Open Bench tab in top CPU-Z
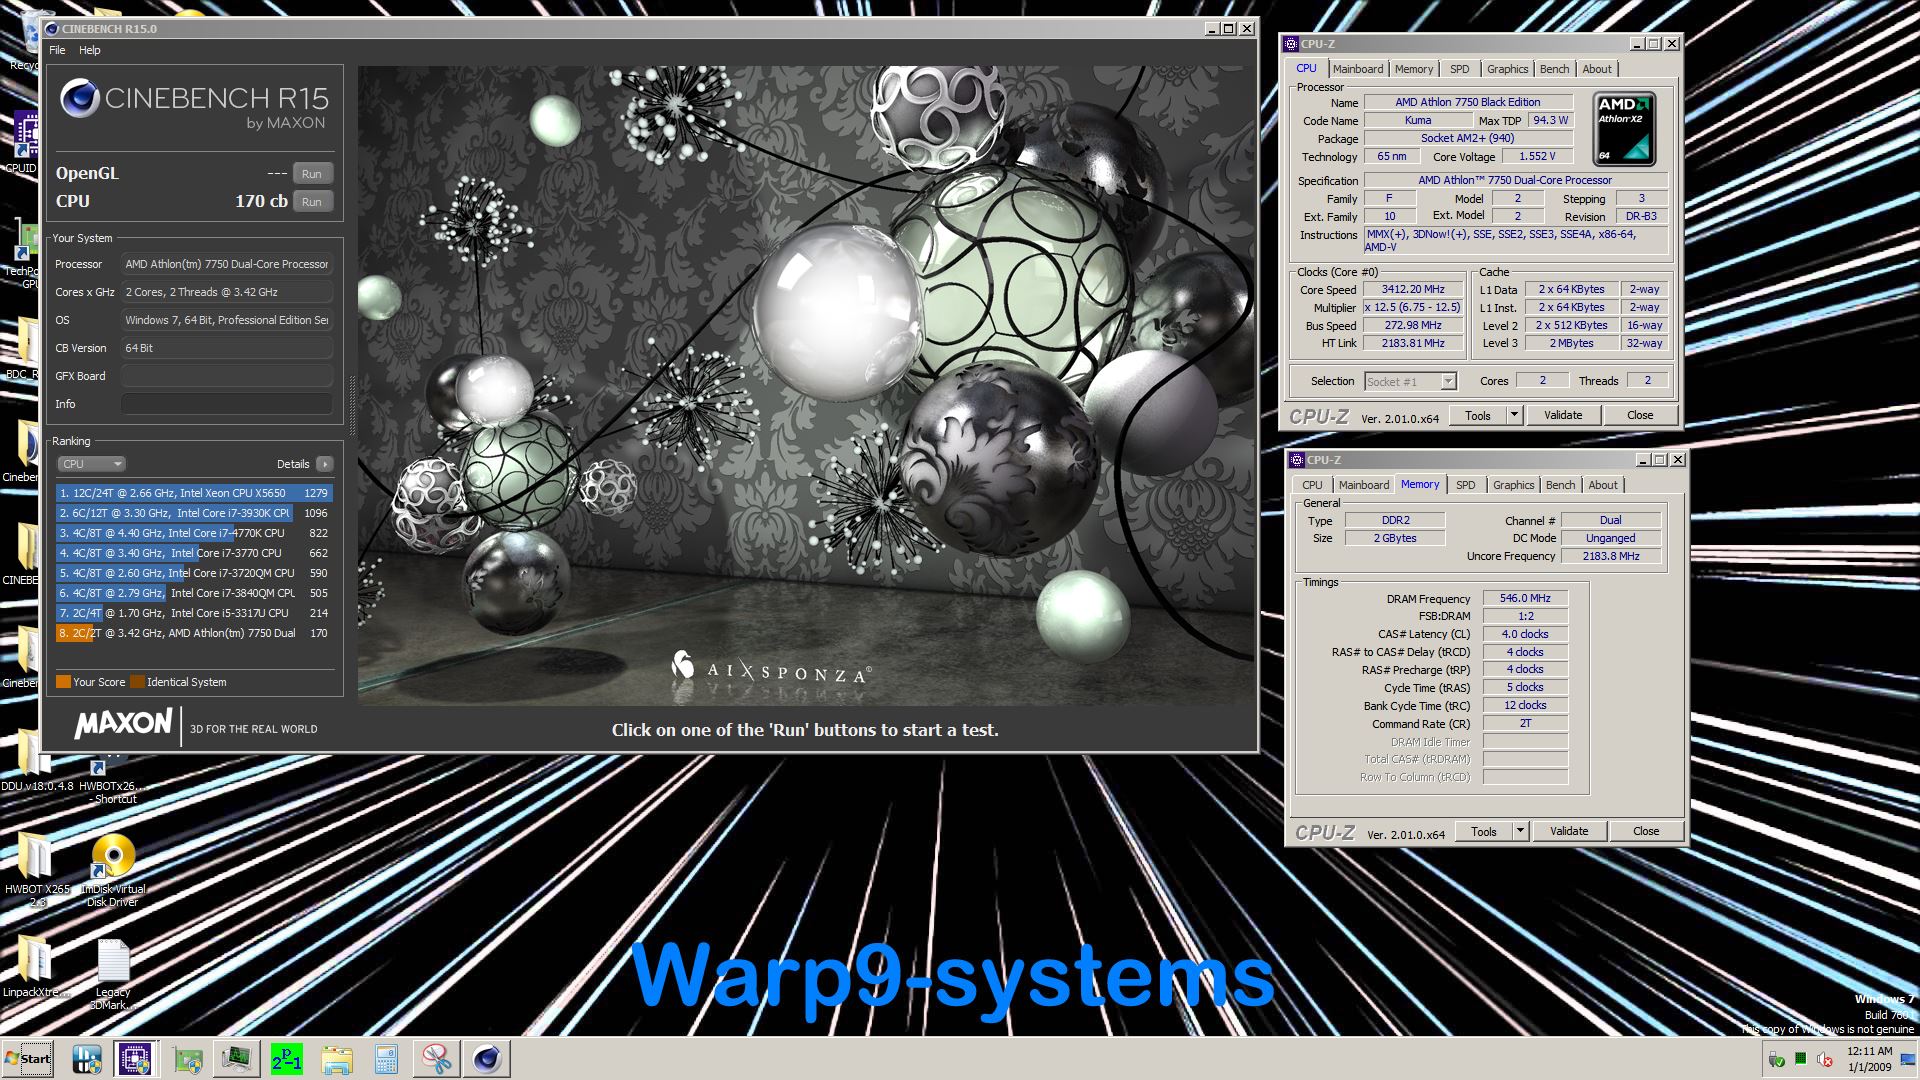Screen dimensions: 1920x1080 (1554, 69)
